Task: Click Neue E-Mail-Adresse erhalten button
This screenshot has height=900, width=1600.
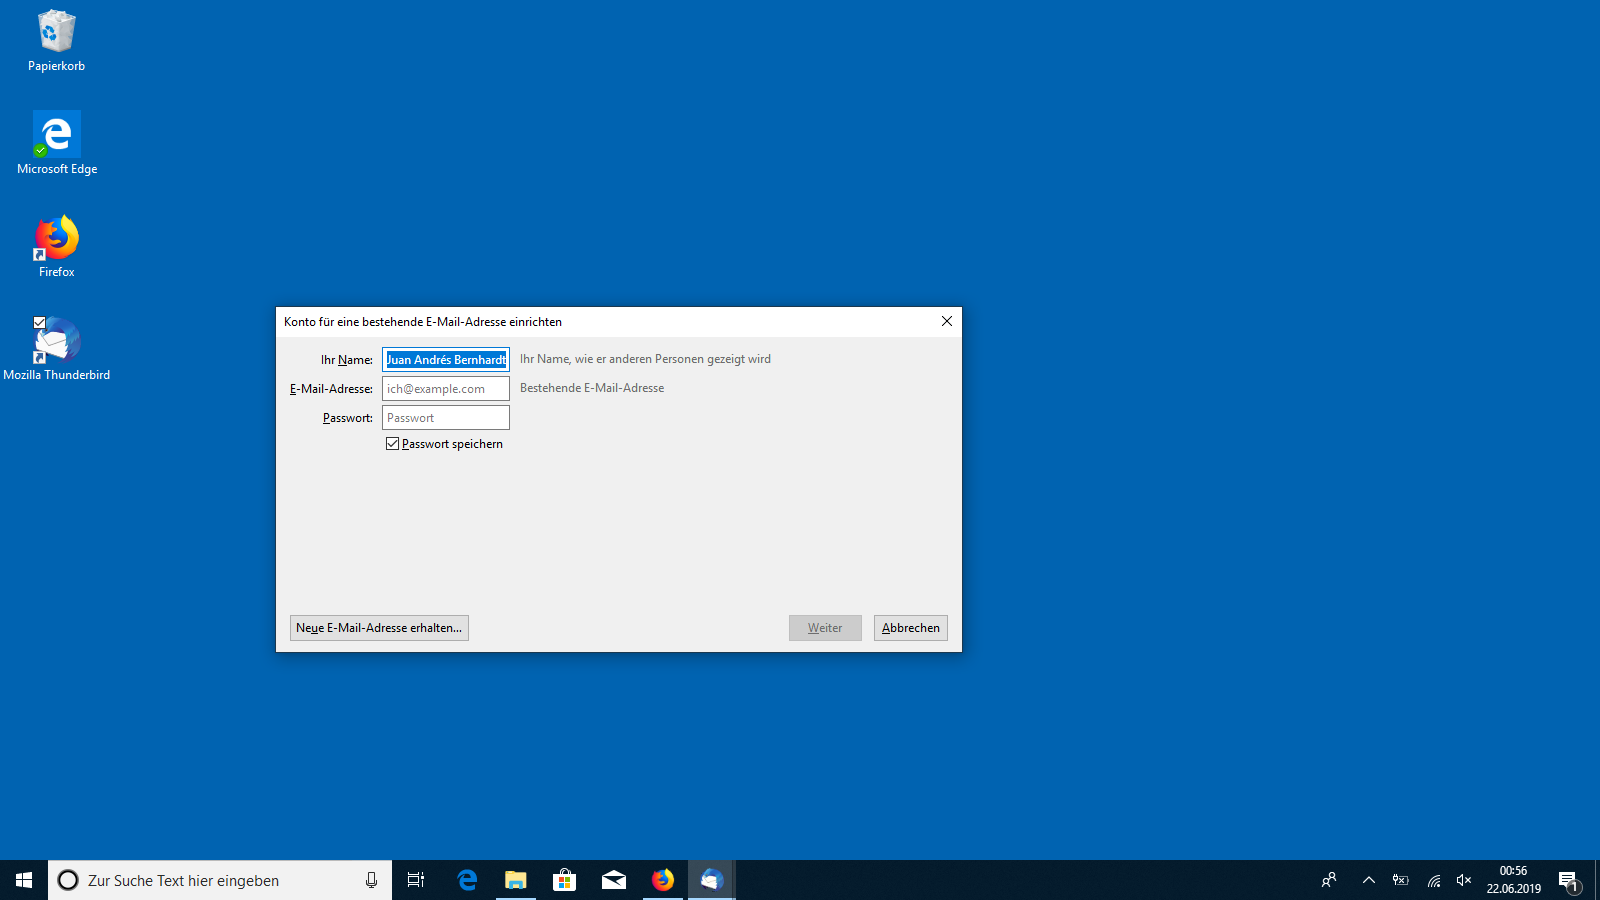Action: (x=379, y=628)
